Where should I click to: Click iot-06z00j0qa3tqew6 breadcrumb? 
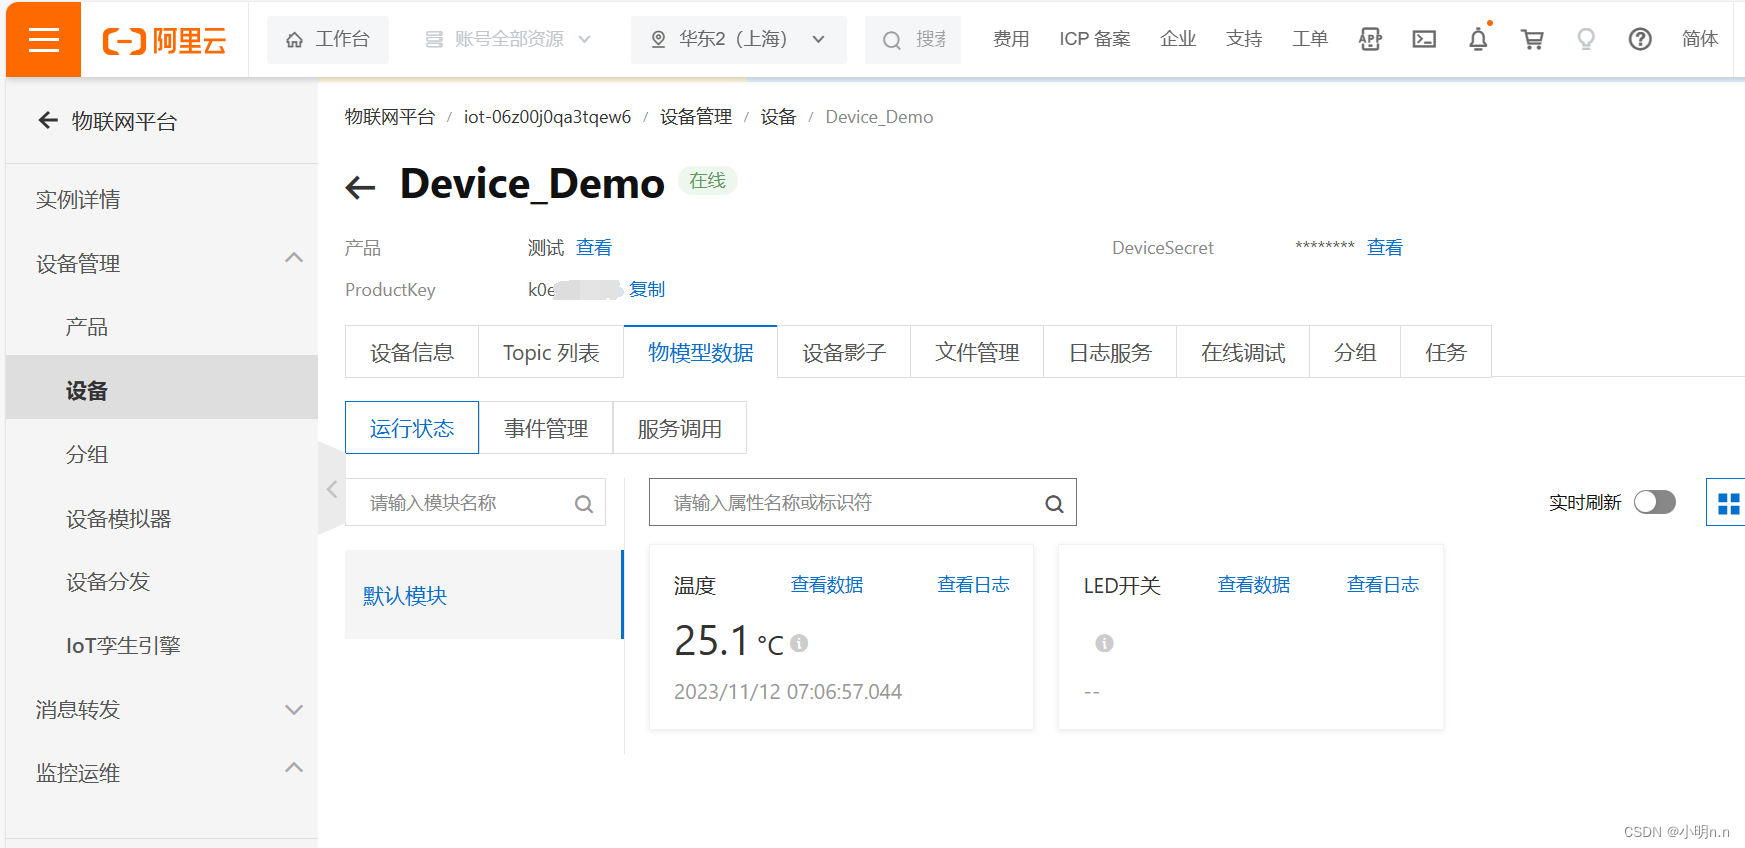(547, 117)
